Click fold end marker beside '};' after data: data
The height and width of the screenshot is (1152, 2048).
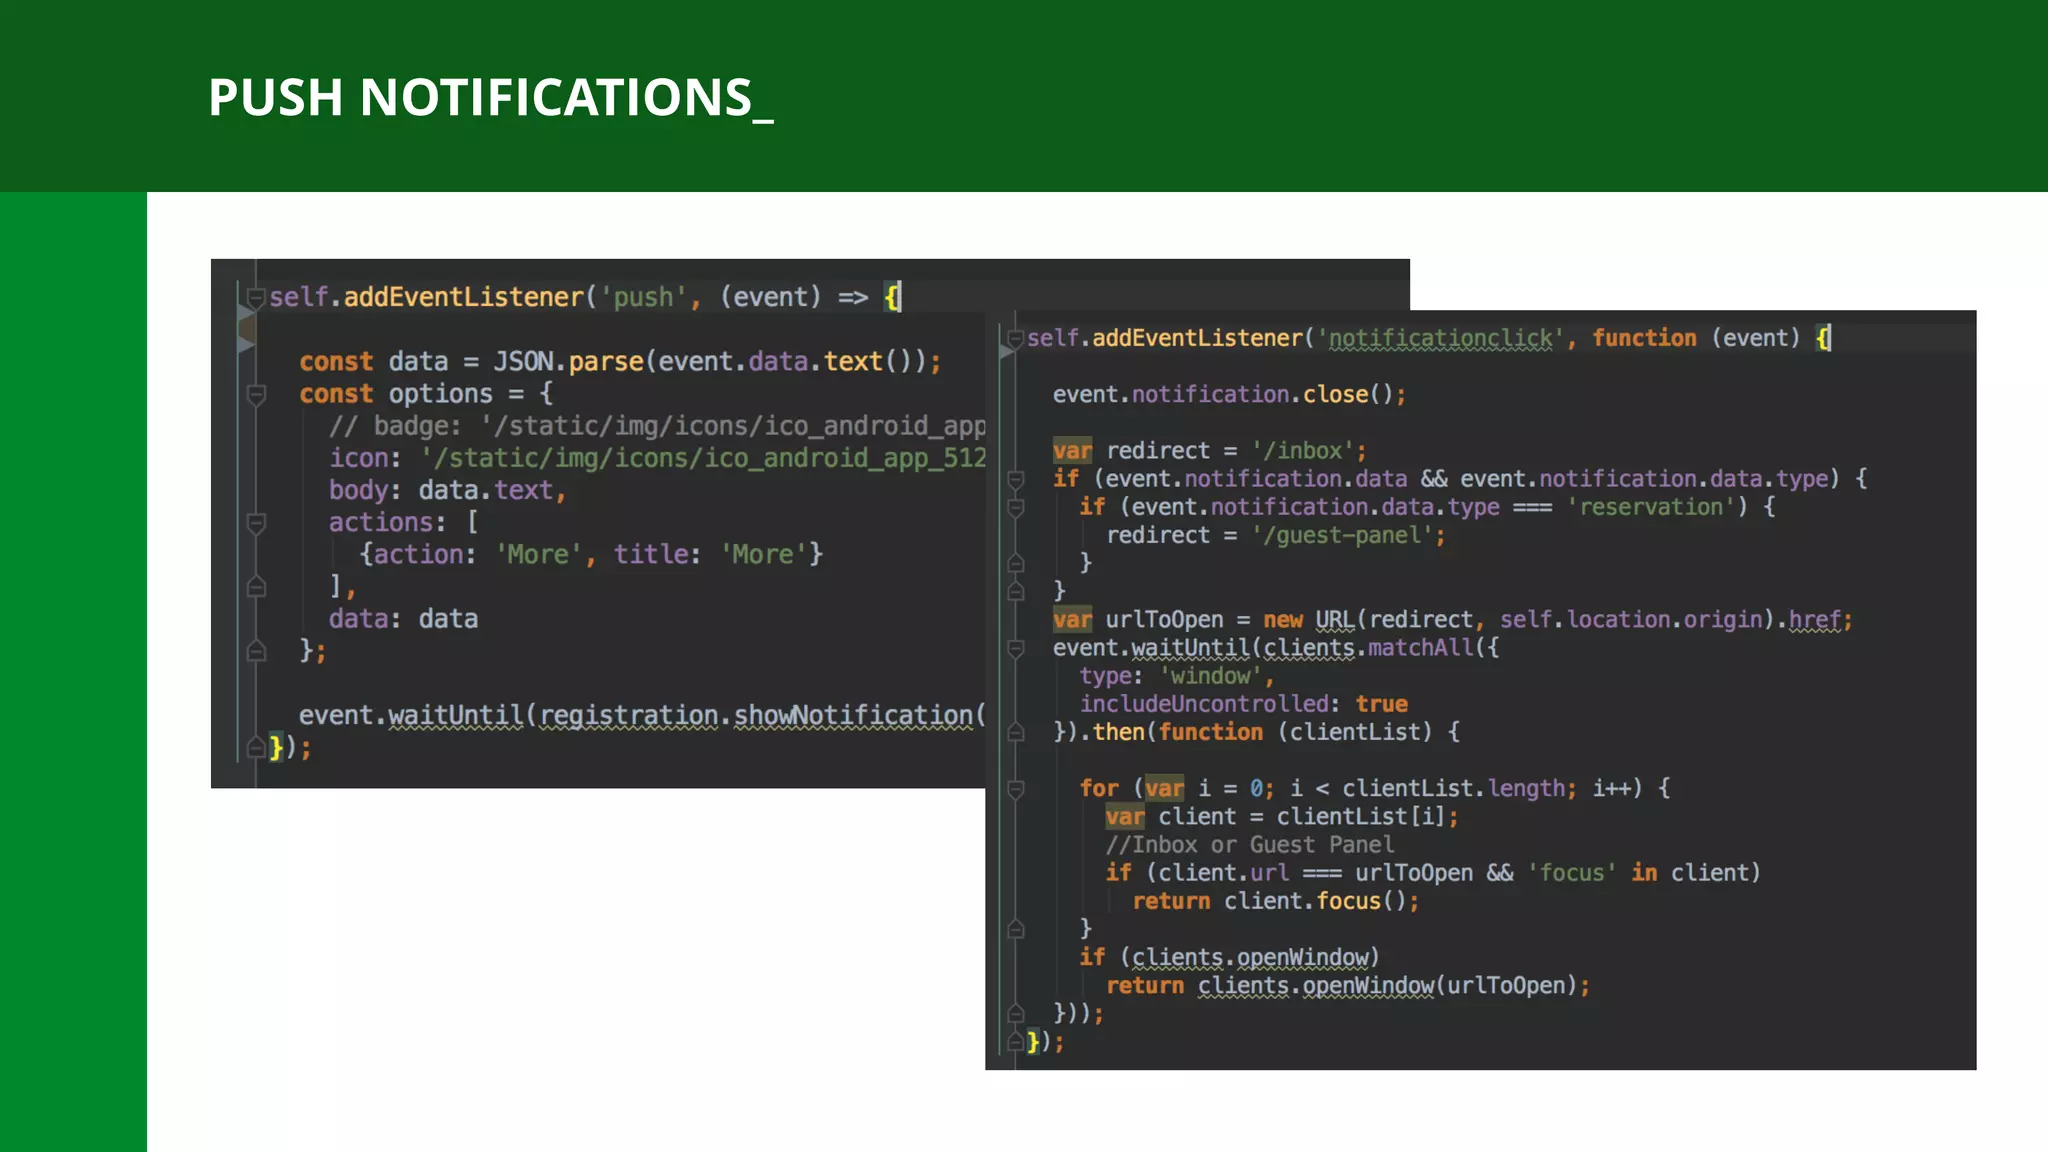256,651
